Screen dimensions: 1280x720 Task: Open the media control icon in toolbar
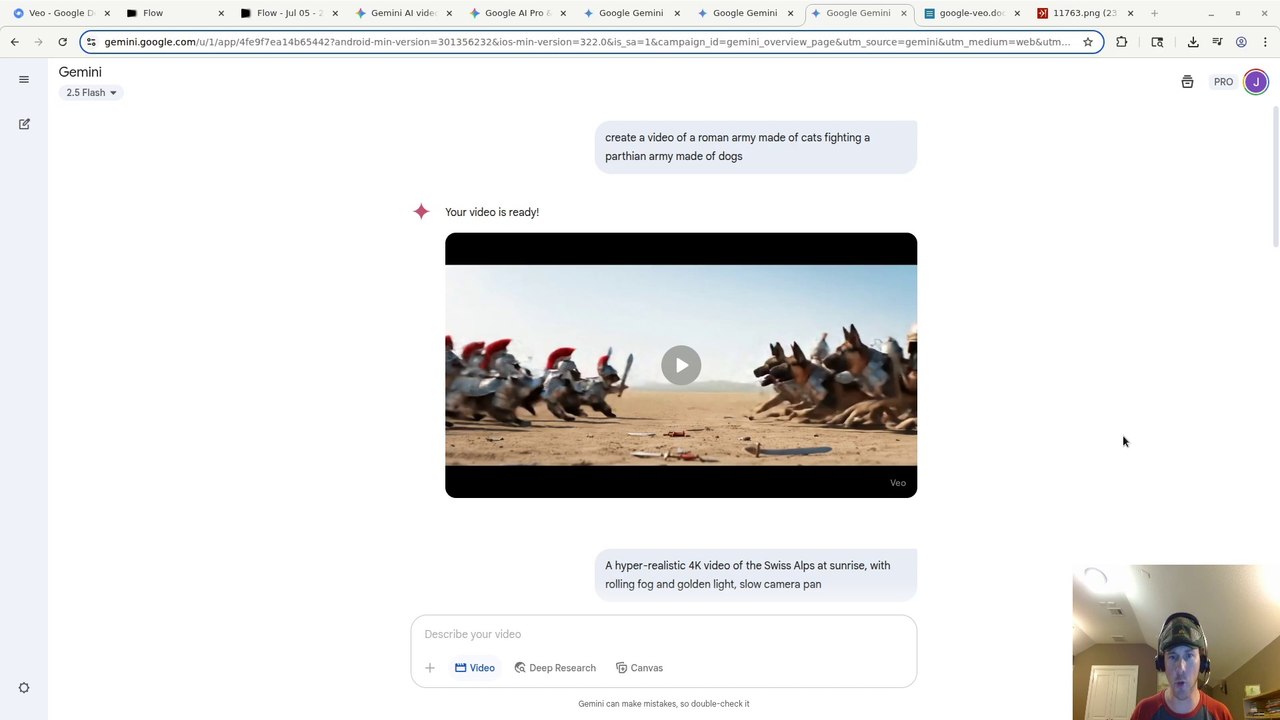(1217, 42)
